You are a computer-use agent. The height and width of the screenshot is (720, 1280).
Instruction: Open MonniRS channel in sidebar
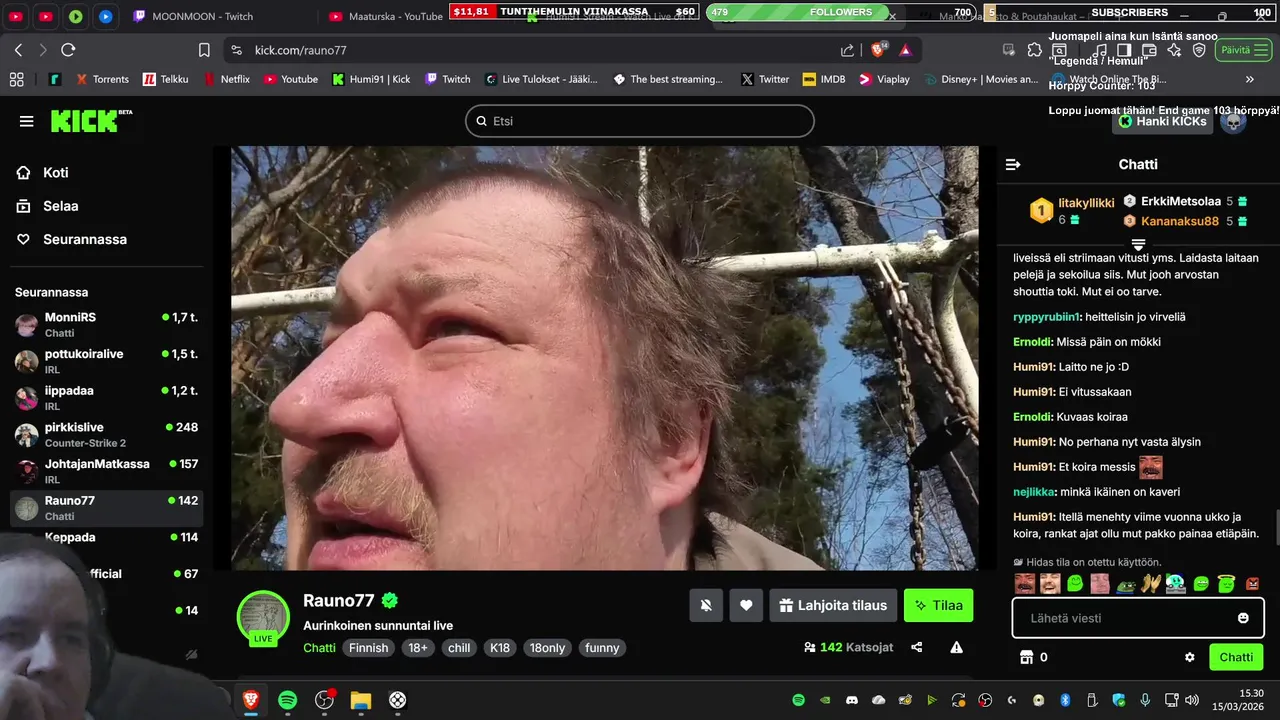pos(106,325)
